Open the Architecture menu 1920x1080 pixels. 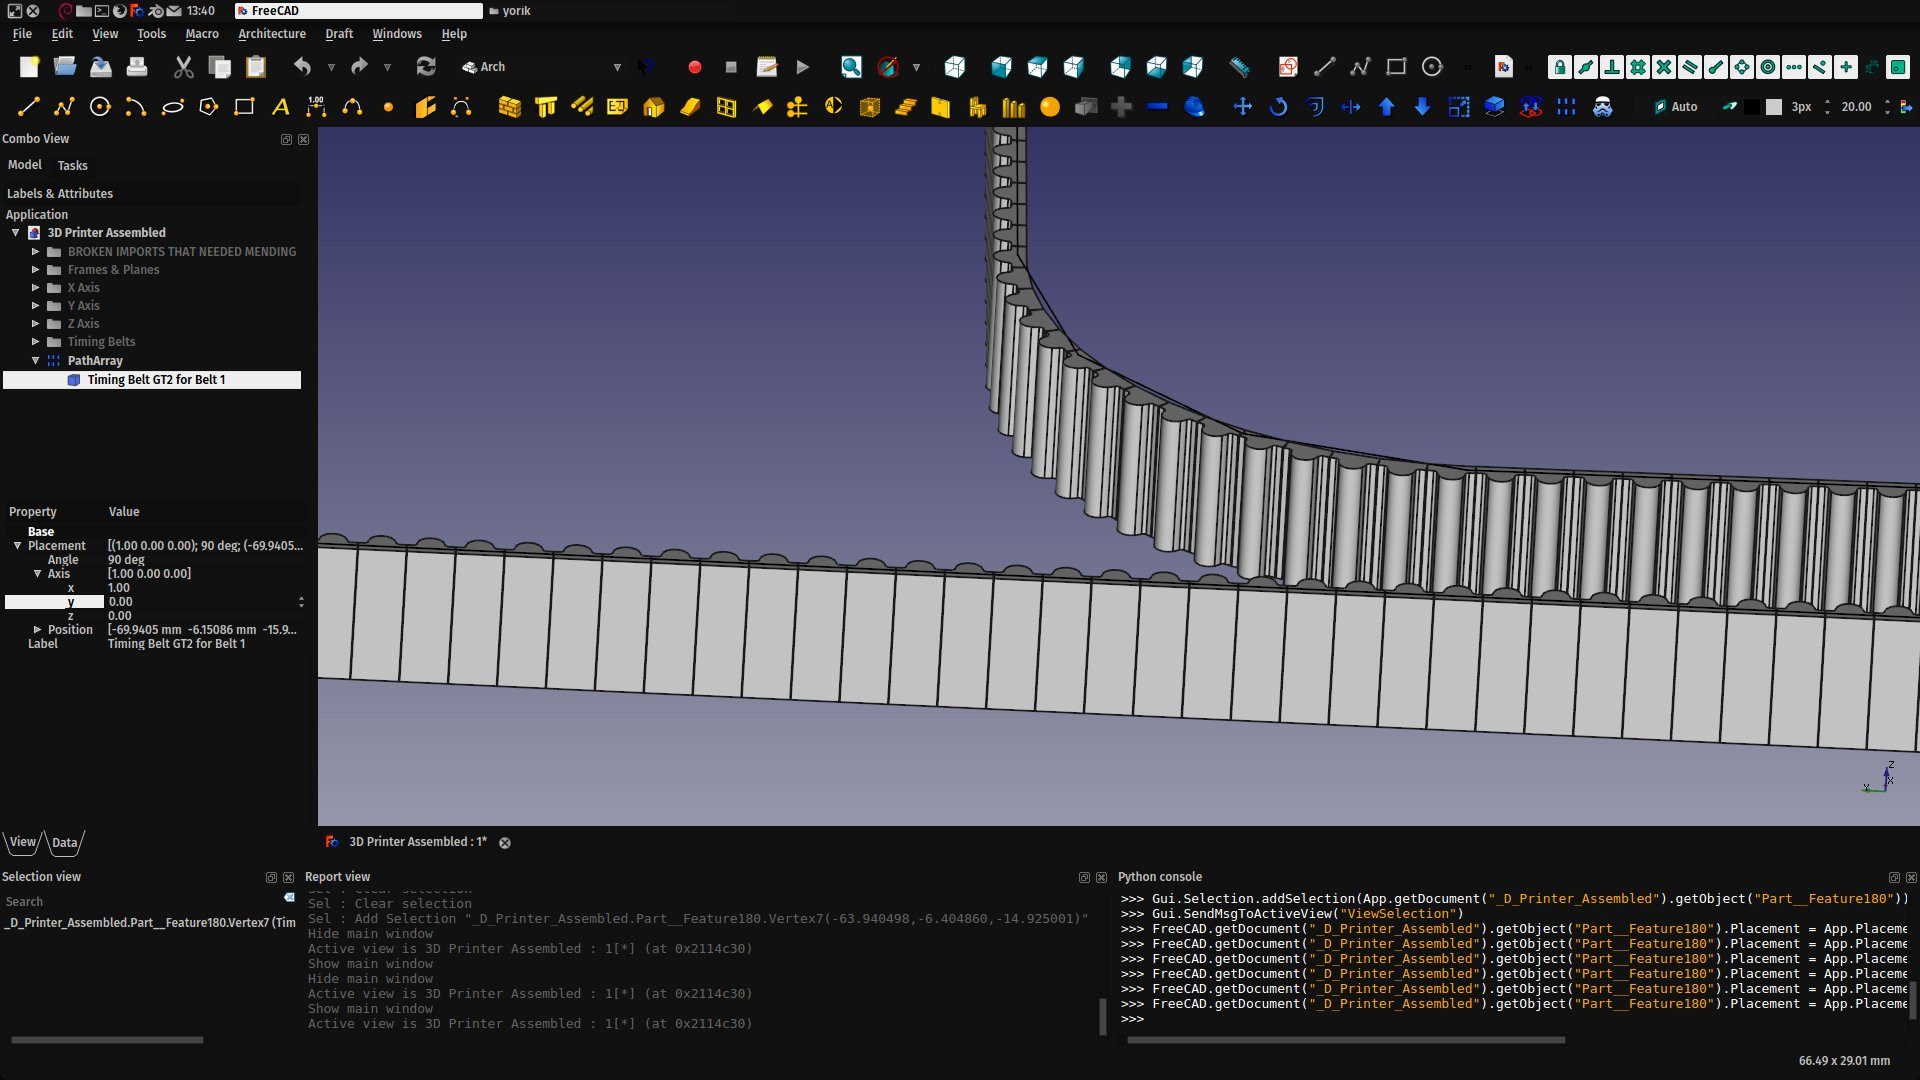click(271, 34)
